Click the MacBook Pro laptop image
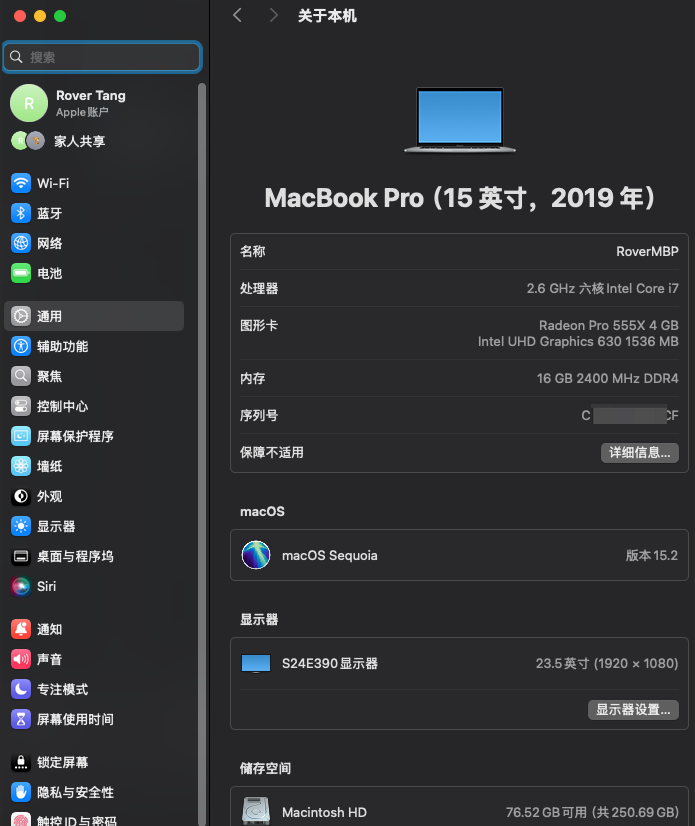Image resolution: width=695 pixels, height=826 pixels. (x=460, y=120)
